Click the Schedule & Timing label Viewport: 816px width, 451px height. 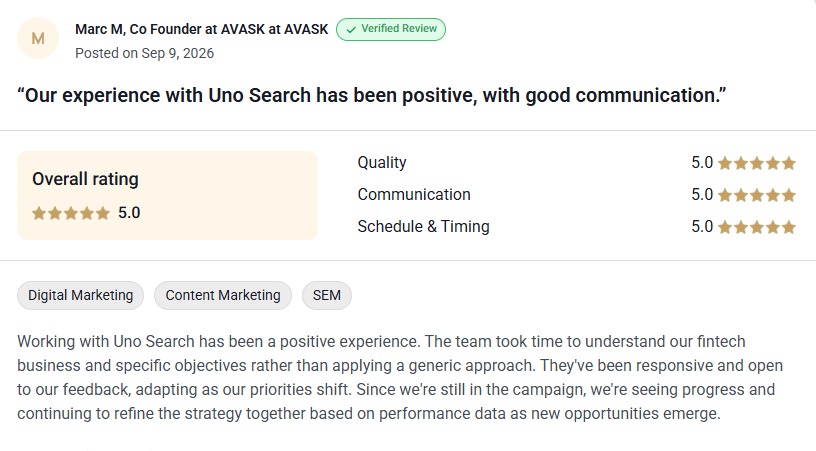[x=424, y=227]
